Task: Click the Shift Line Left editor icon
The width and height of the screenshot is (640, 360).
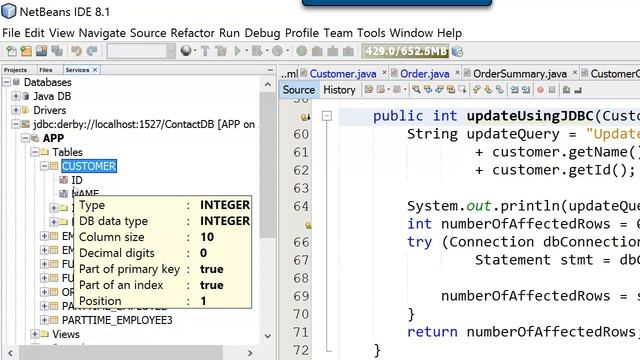Action: pos(514,89)
